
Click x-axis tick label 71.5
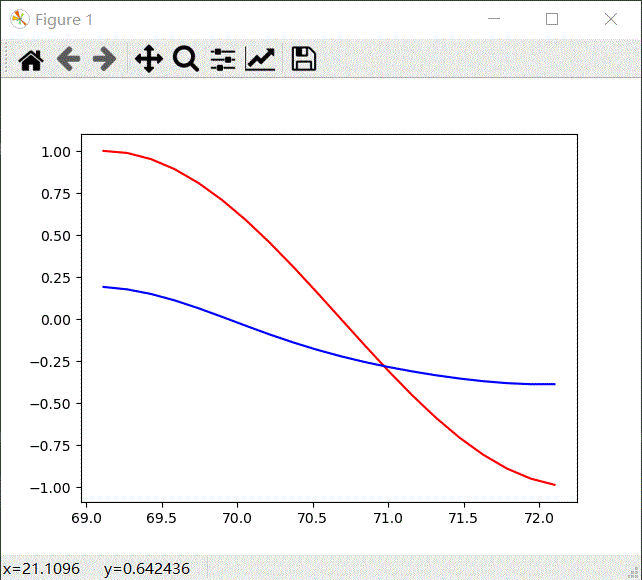(x=463, y=518)
